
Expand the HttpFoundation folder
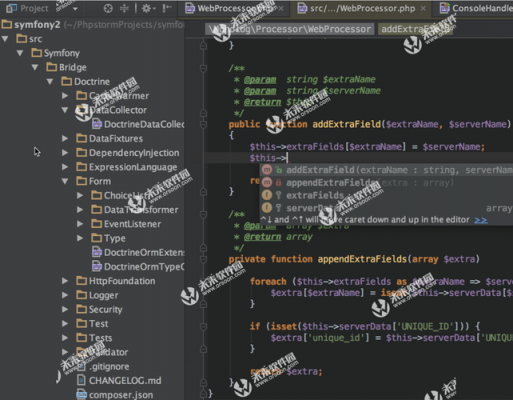65,281
